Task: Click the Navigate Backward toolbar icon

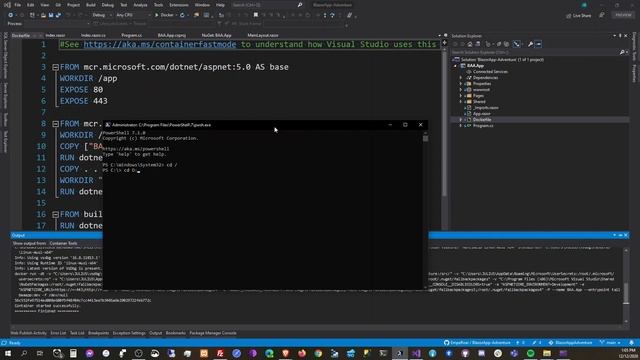Action: [x=11, y=15]
